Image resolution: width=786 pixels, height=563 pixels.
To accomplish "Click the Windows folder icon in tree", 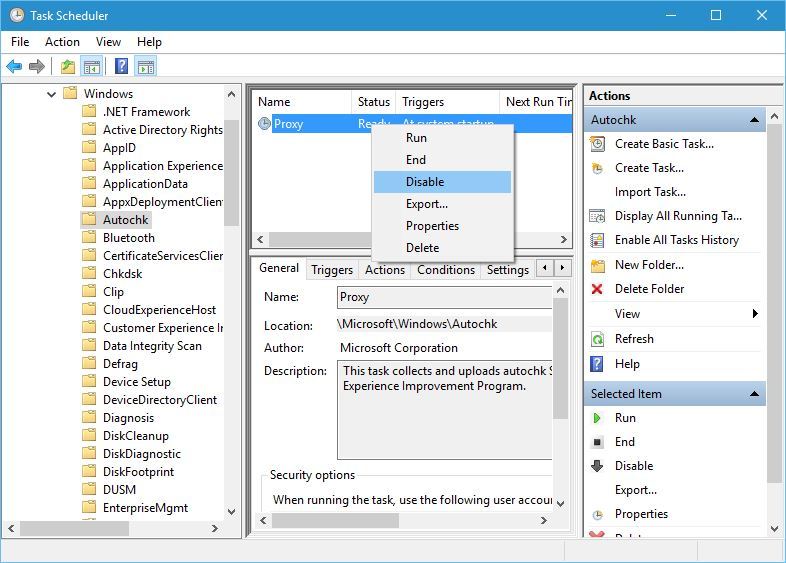I will point(70,93).
